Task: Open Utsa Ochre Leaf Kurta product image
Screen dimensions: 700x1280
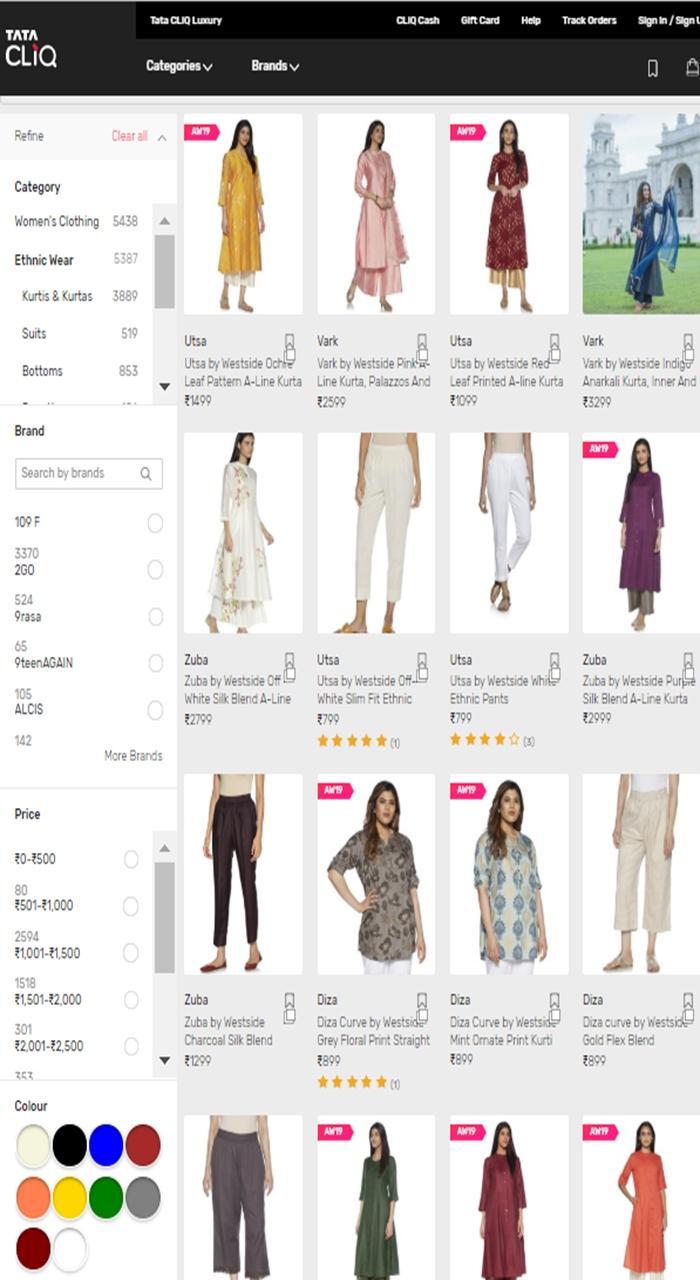Action: tap(243, 214)
